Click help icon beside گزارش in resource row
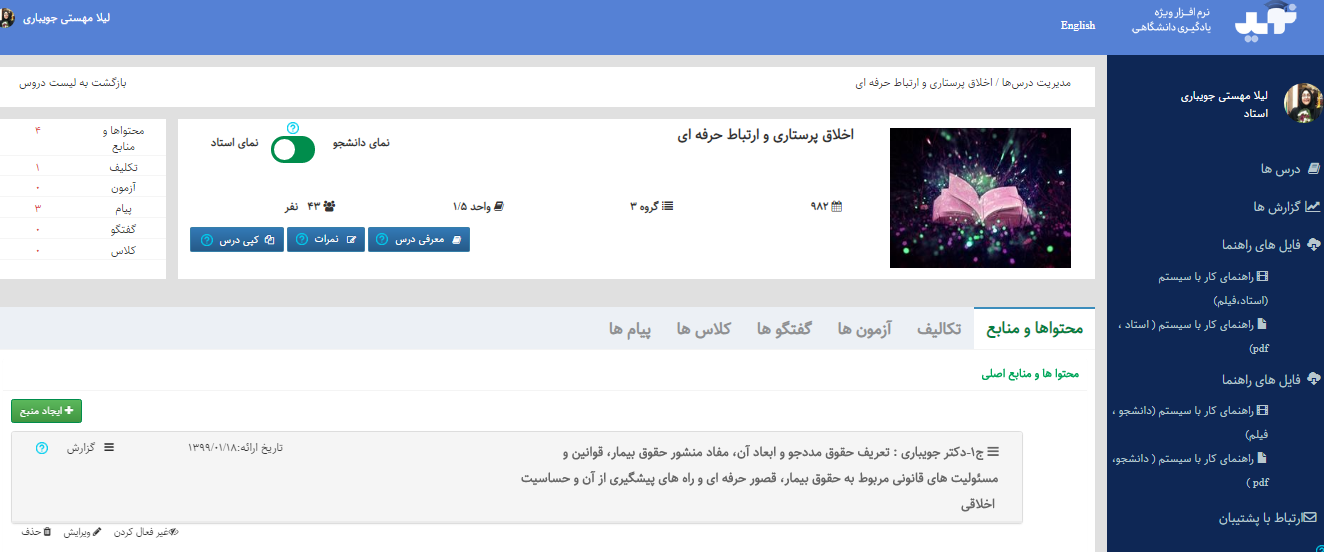Image resolution: width=1324 pixels, height=552 pixels. 41,448
